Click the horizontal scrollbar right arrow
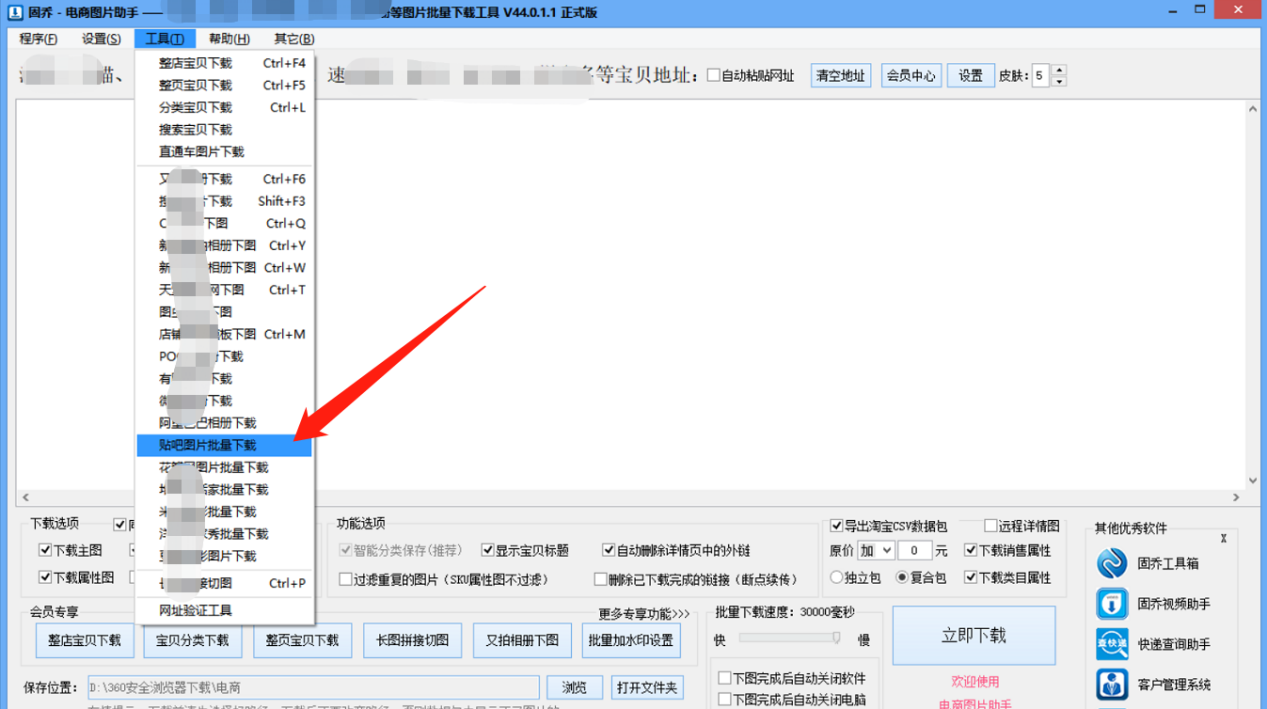 [1236, 497]
